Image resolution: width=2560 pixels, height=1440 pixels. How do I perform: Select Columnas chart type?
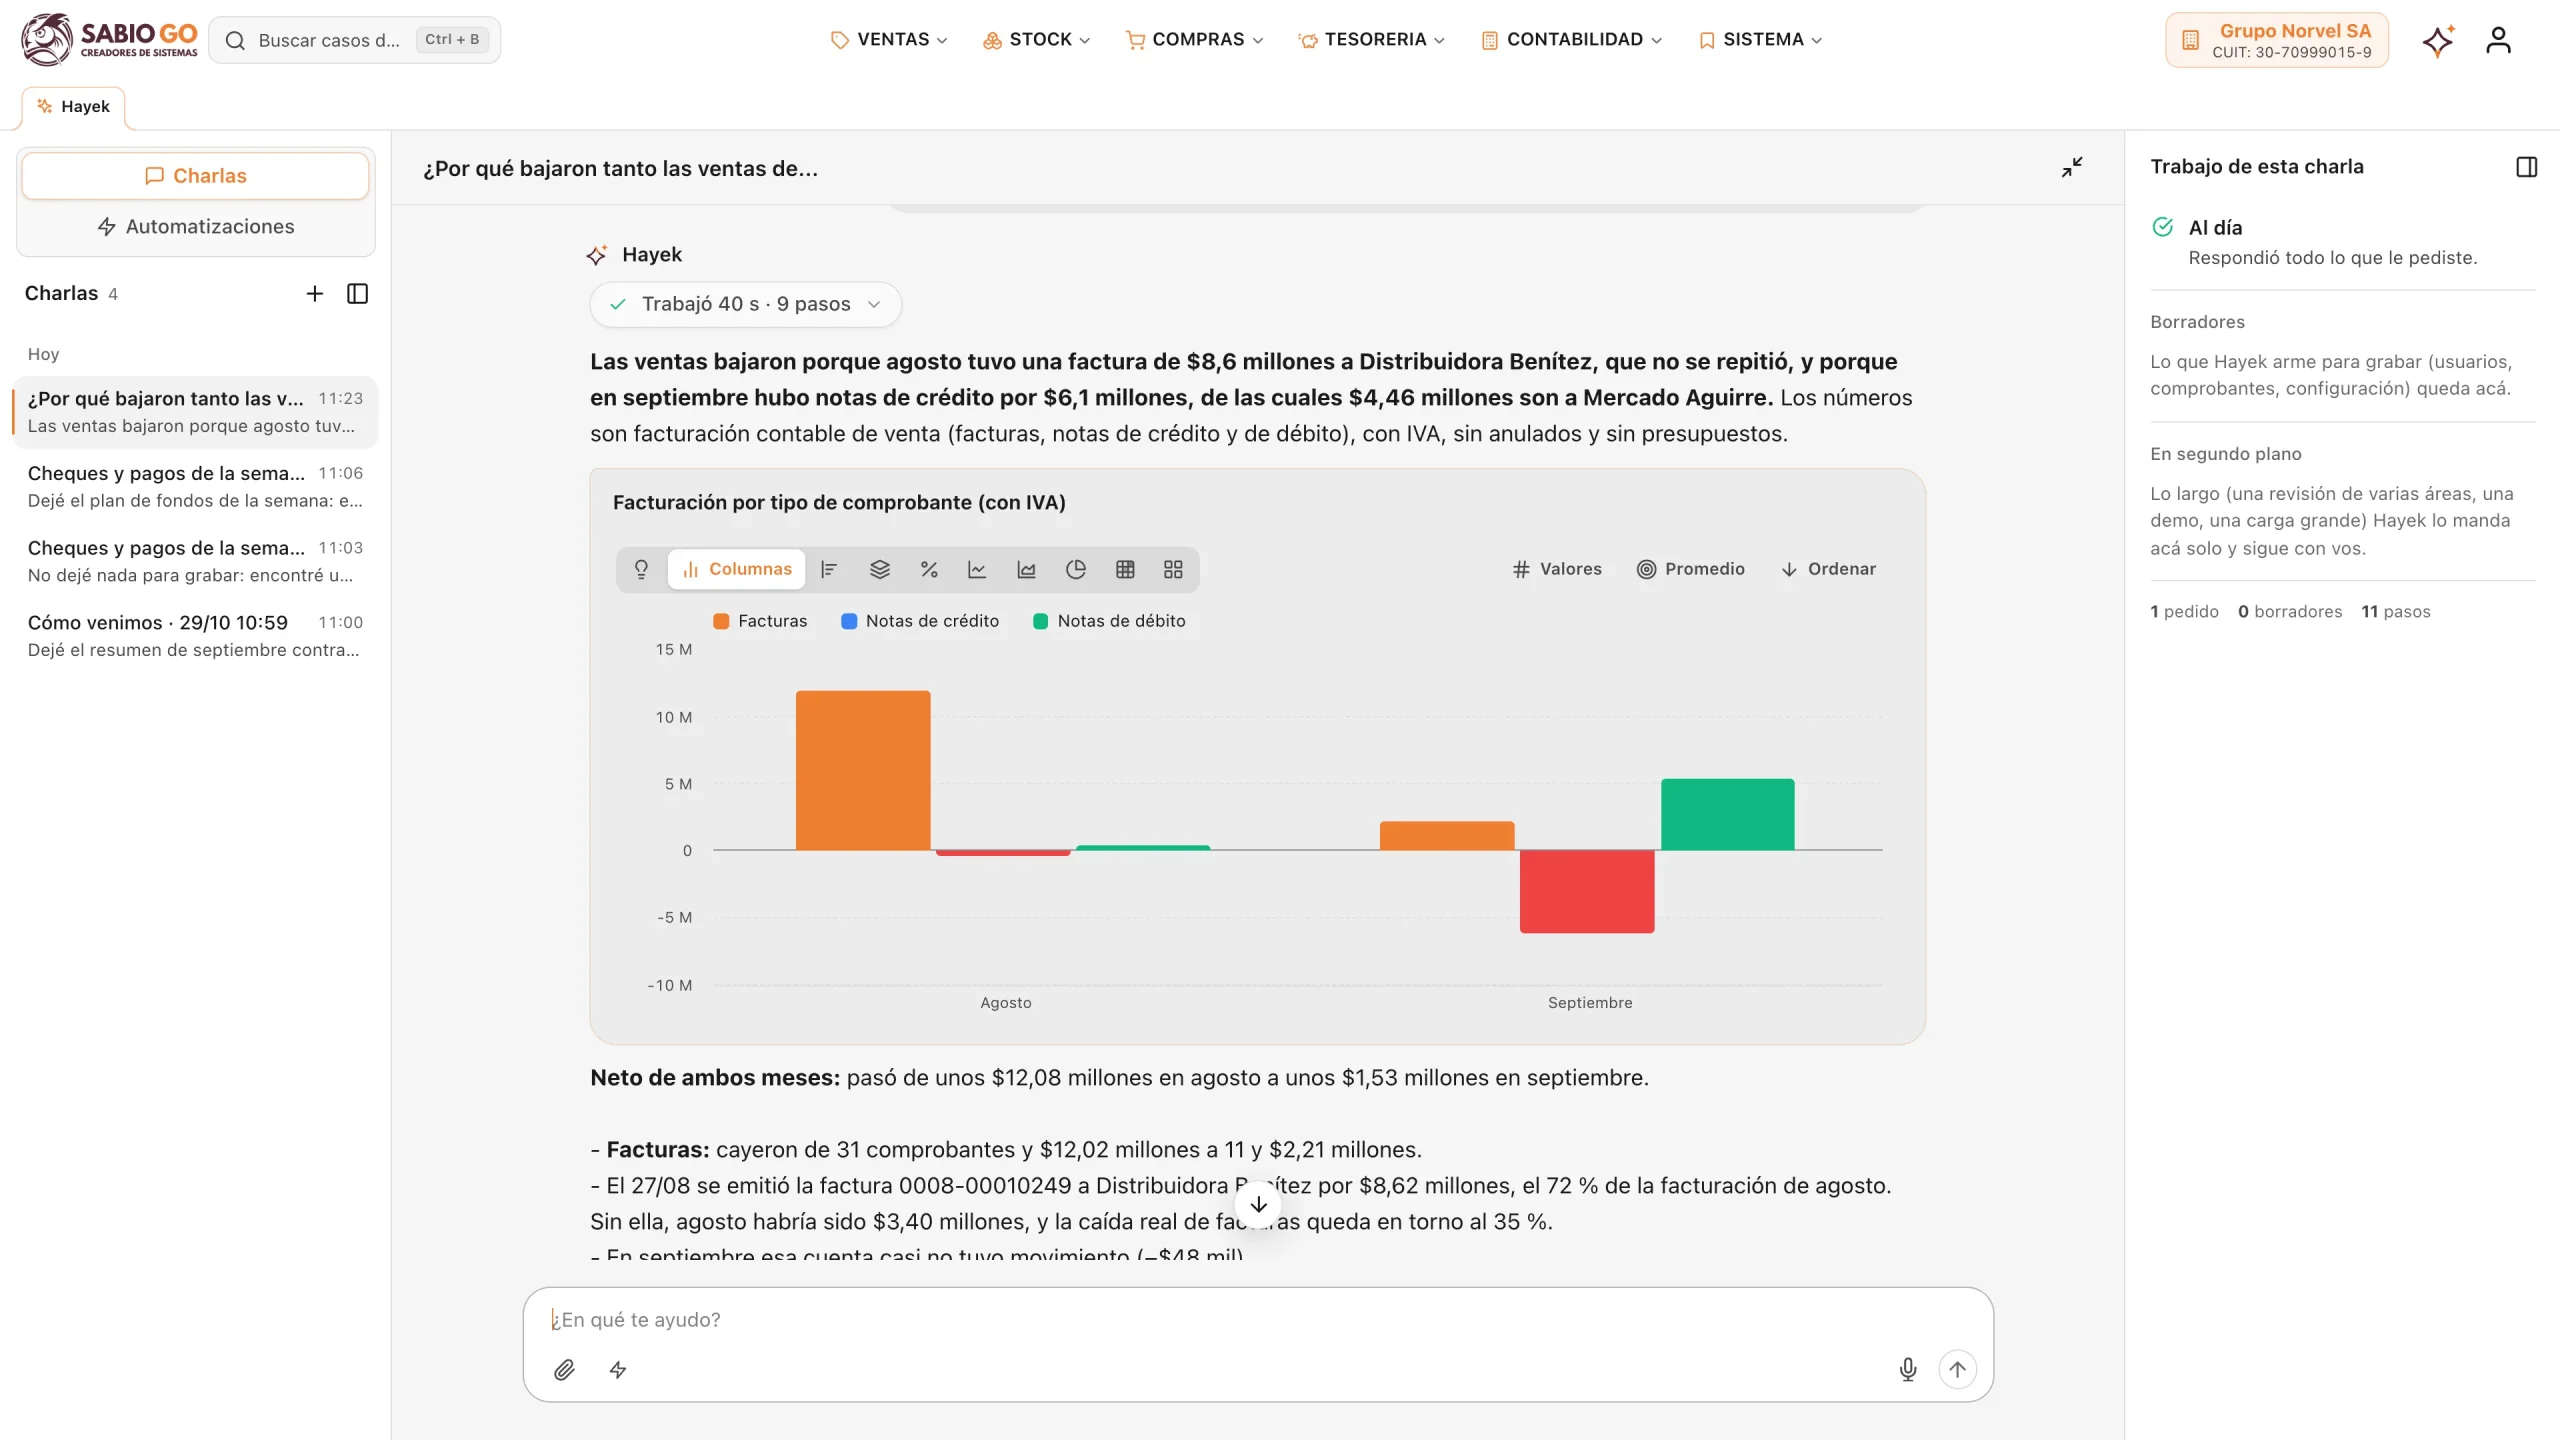coord(737,569)
